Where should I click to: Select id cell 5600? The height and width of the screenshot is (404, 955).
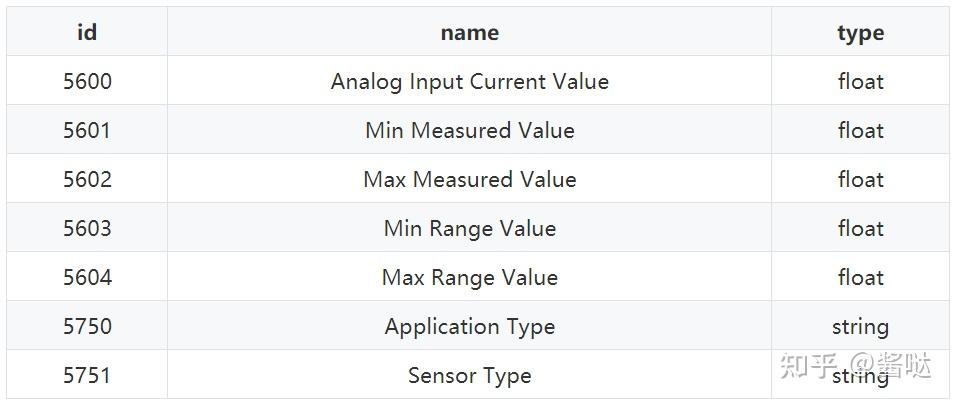tap(87, 80)
